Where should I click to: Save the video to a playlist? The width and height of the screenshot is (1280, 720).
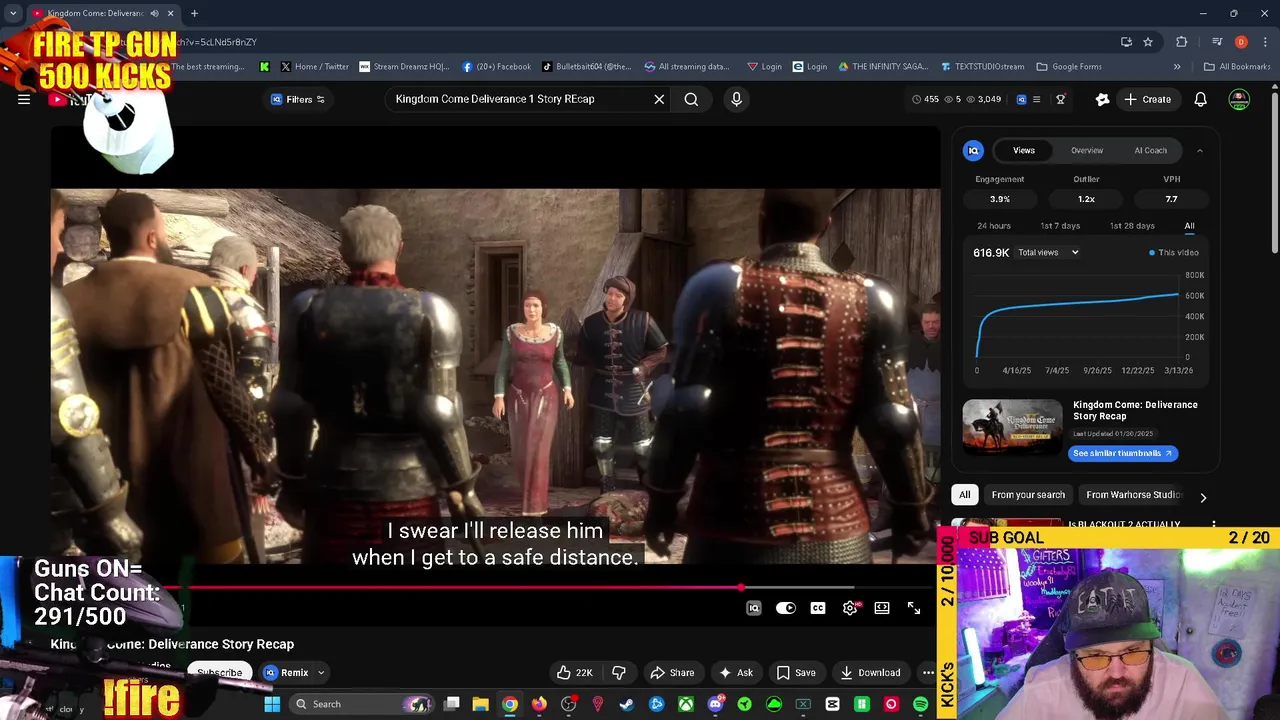coord(797,673)
